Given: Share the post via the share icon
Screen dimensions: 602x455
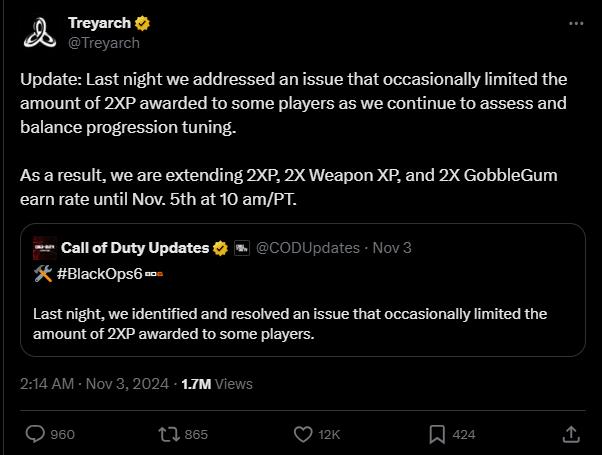Looking at the screenshot, I should [x=571, y=434].
